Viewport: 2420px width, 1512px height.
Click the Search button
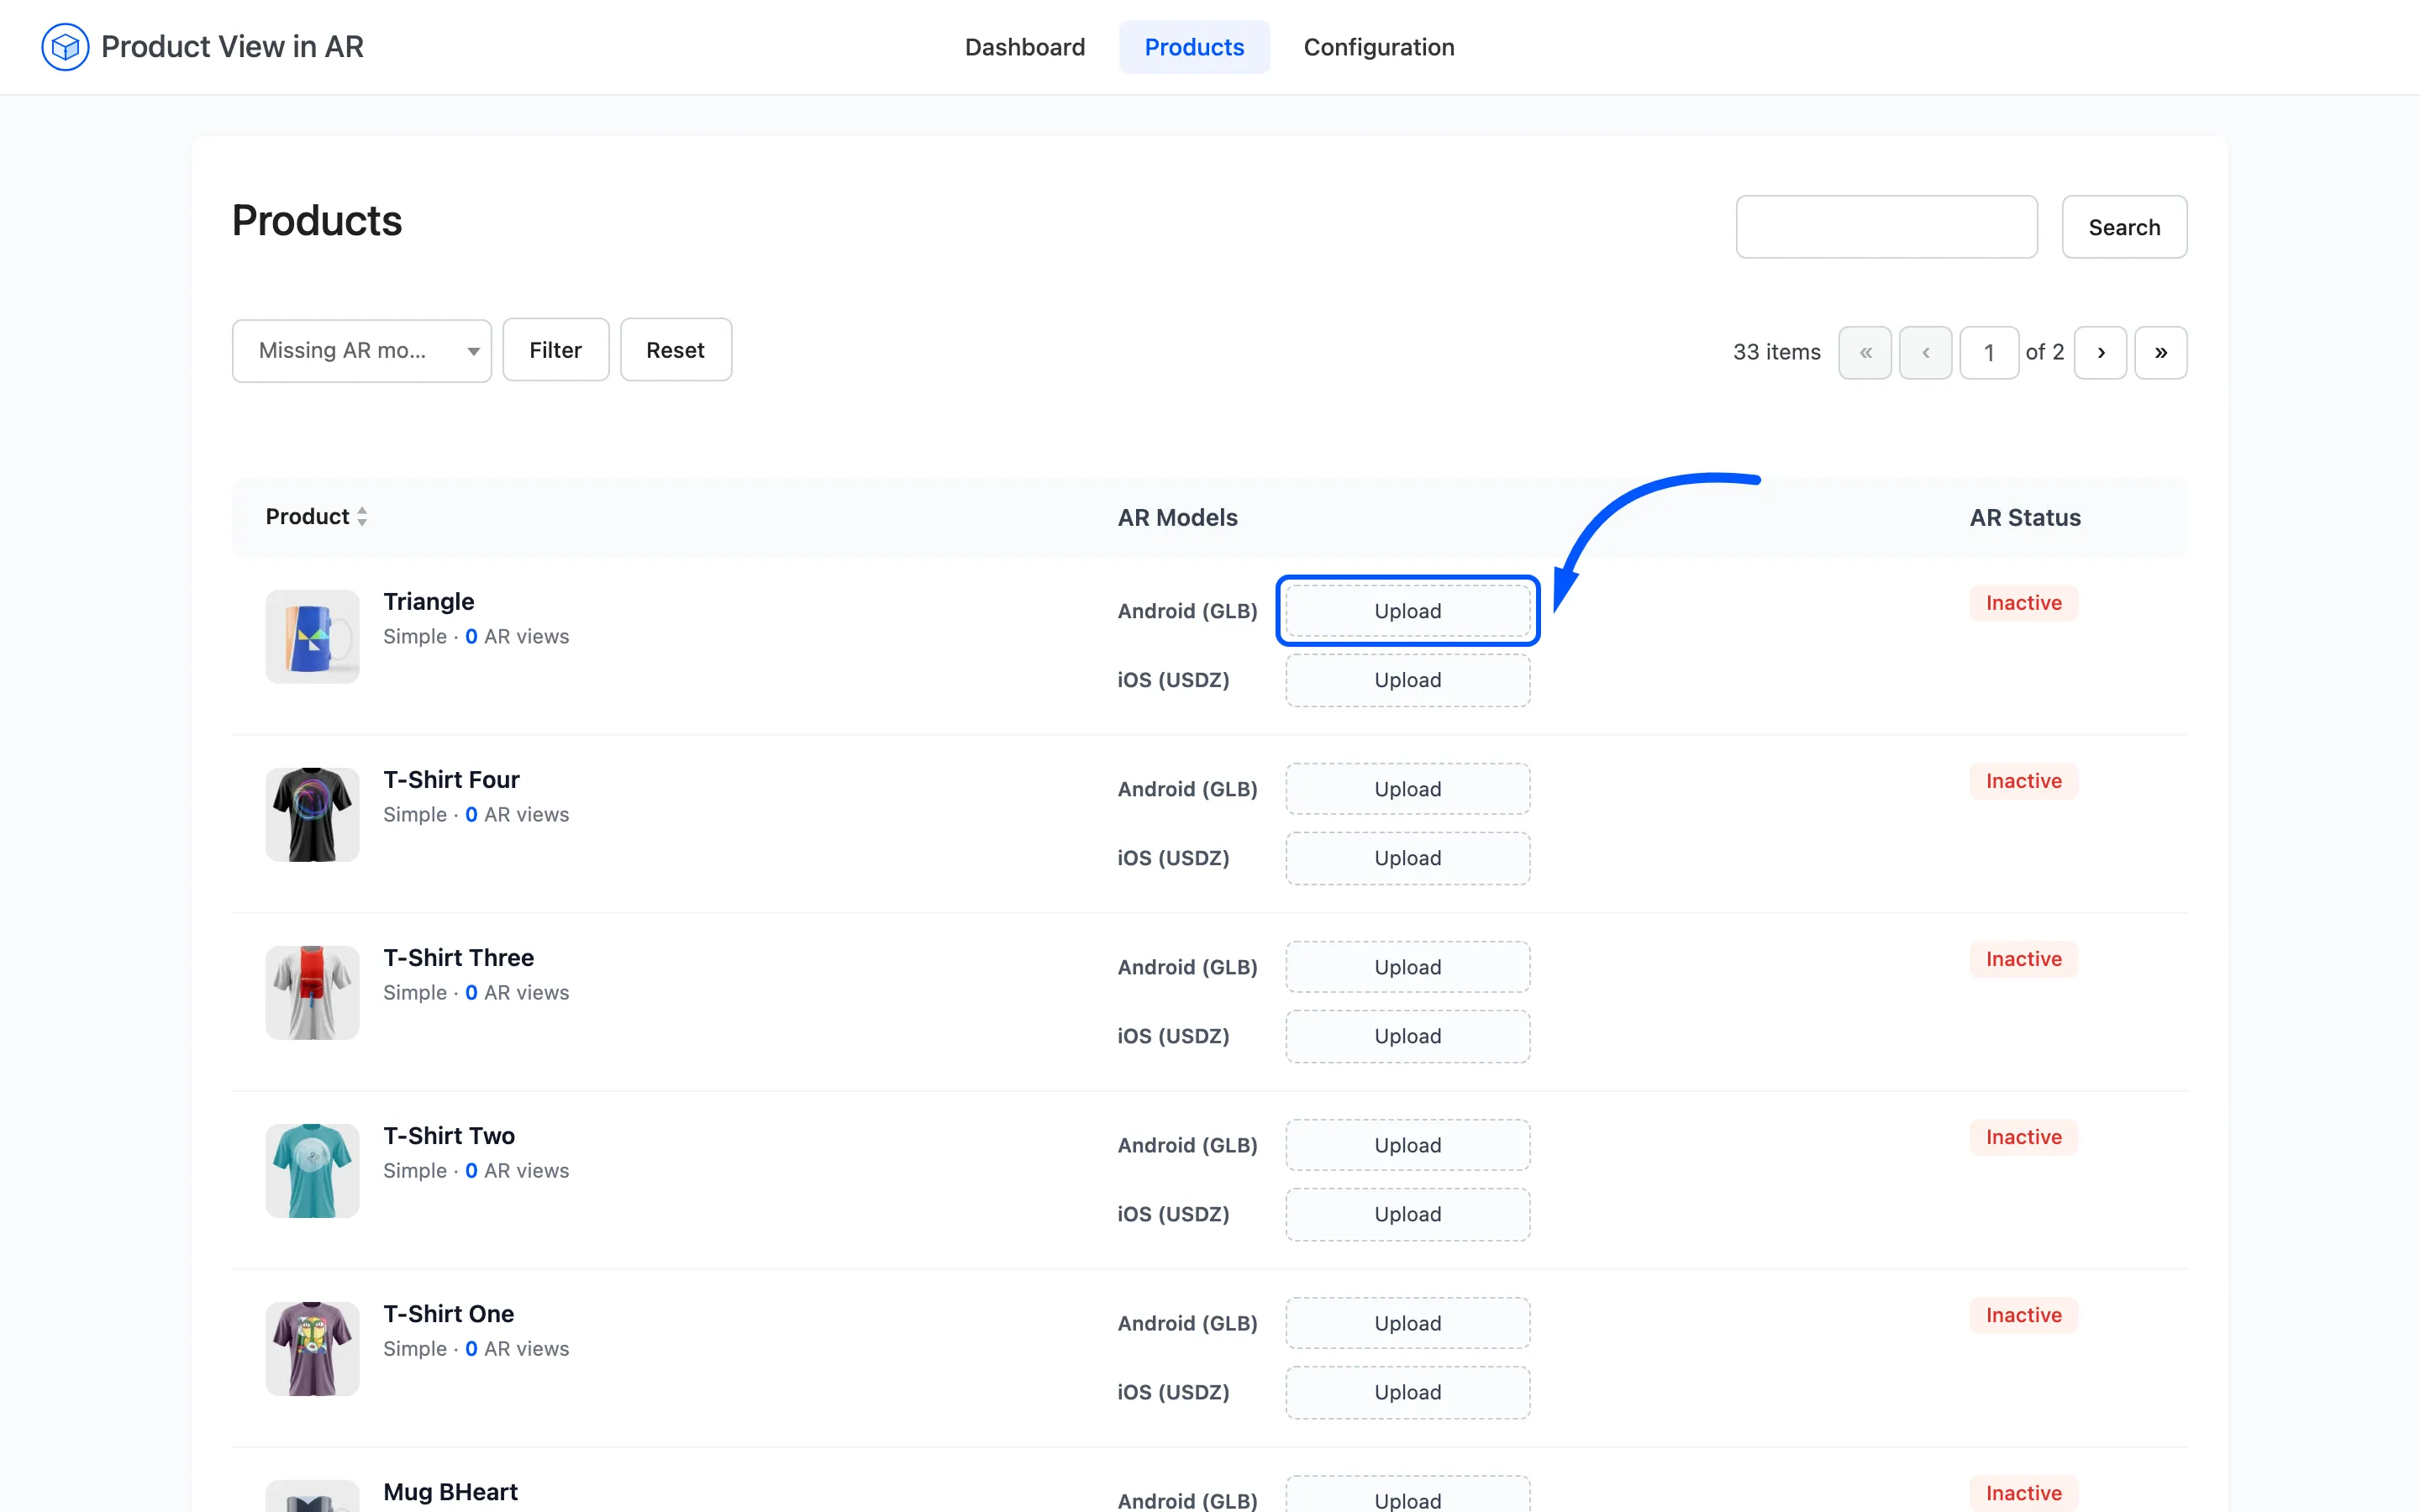click(2124, 227)
